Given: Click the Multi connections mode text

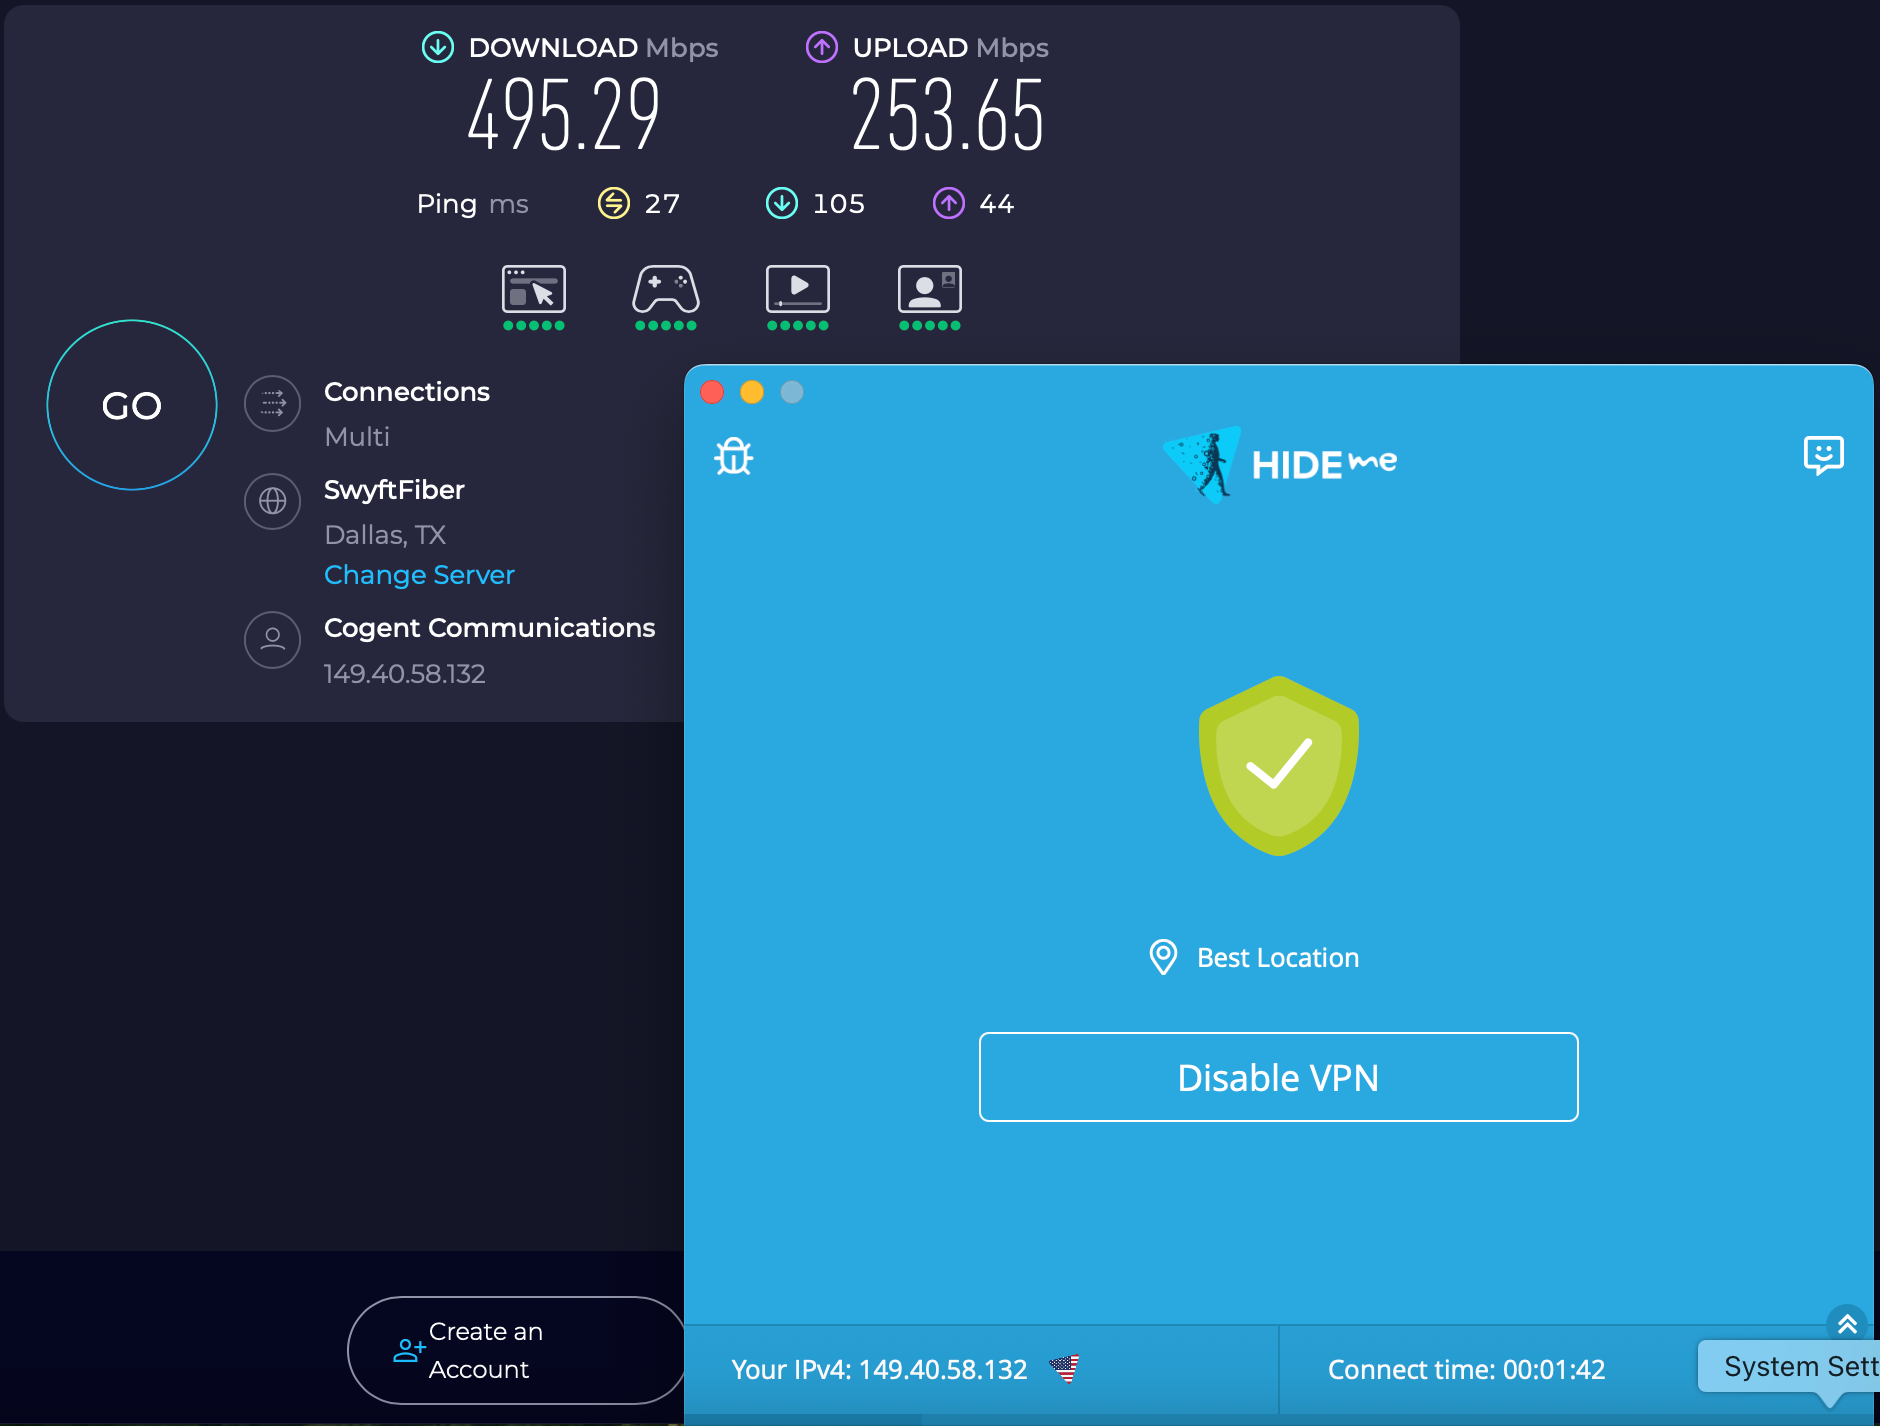Looking at the screenshot, I should (357, 437).
